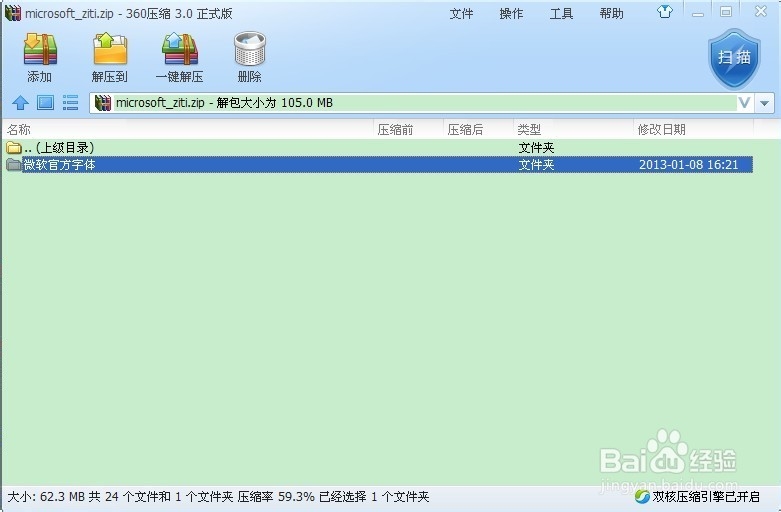Sort by 压缩前 column header
The width and height of the screenshot is (781, 512).
[408, 129]
